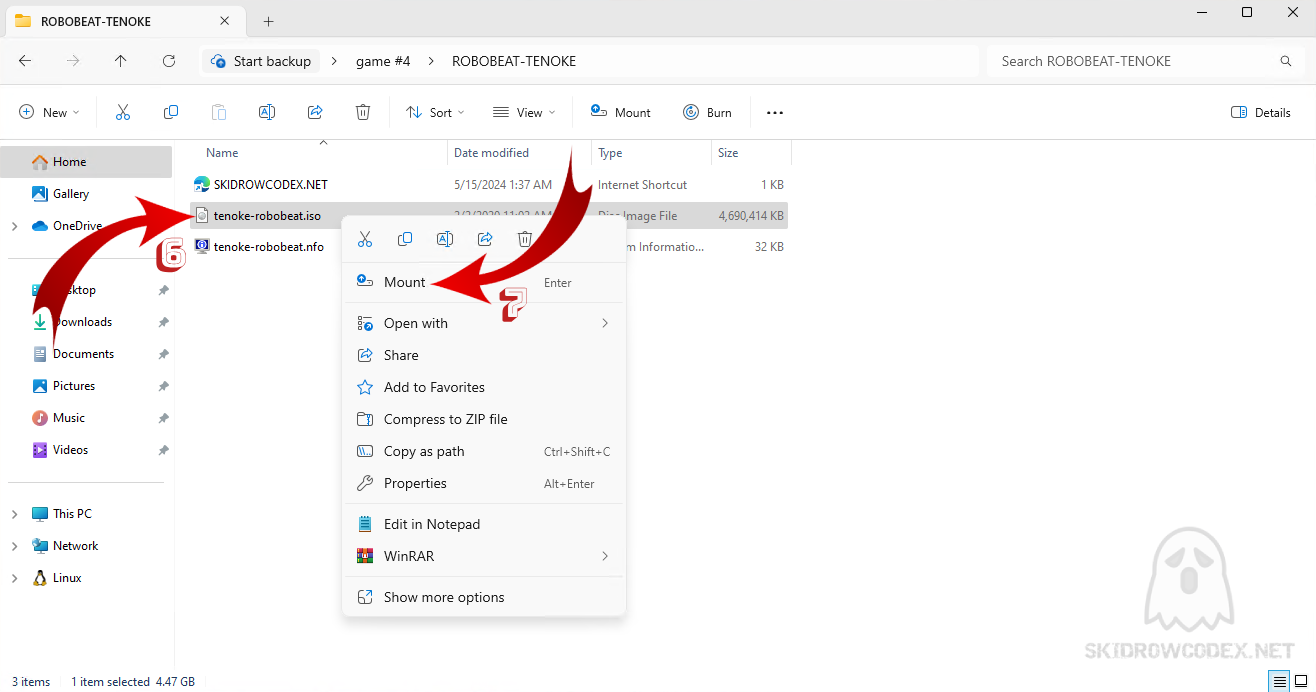Choose Add to Favorites

[484, 387]
